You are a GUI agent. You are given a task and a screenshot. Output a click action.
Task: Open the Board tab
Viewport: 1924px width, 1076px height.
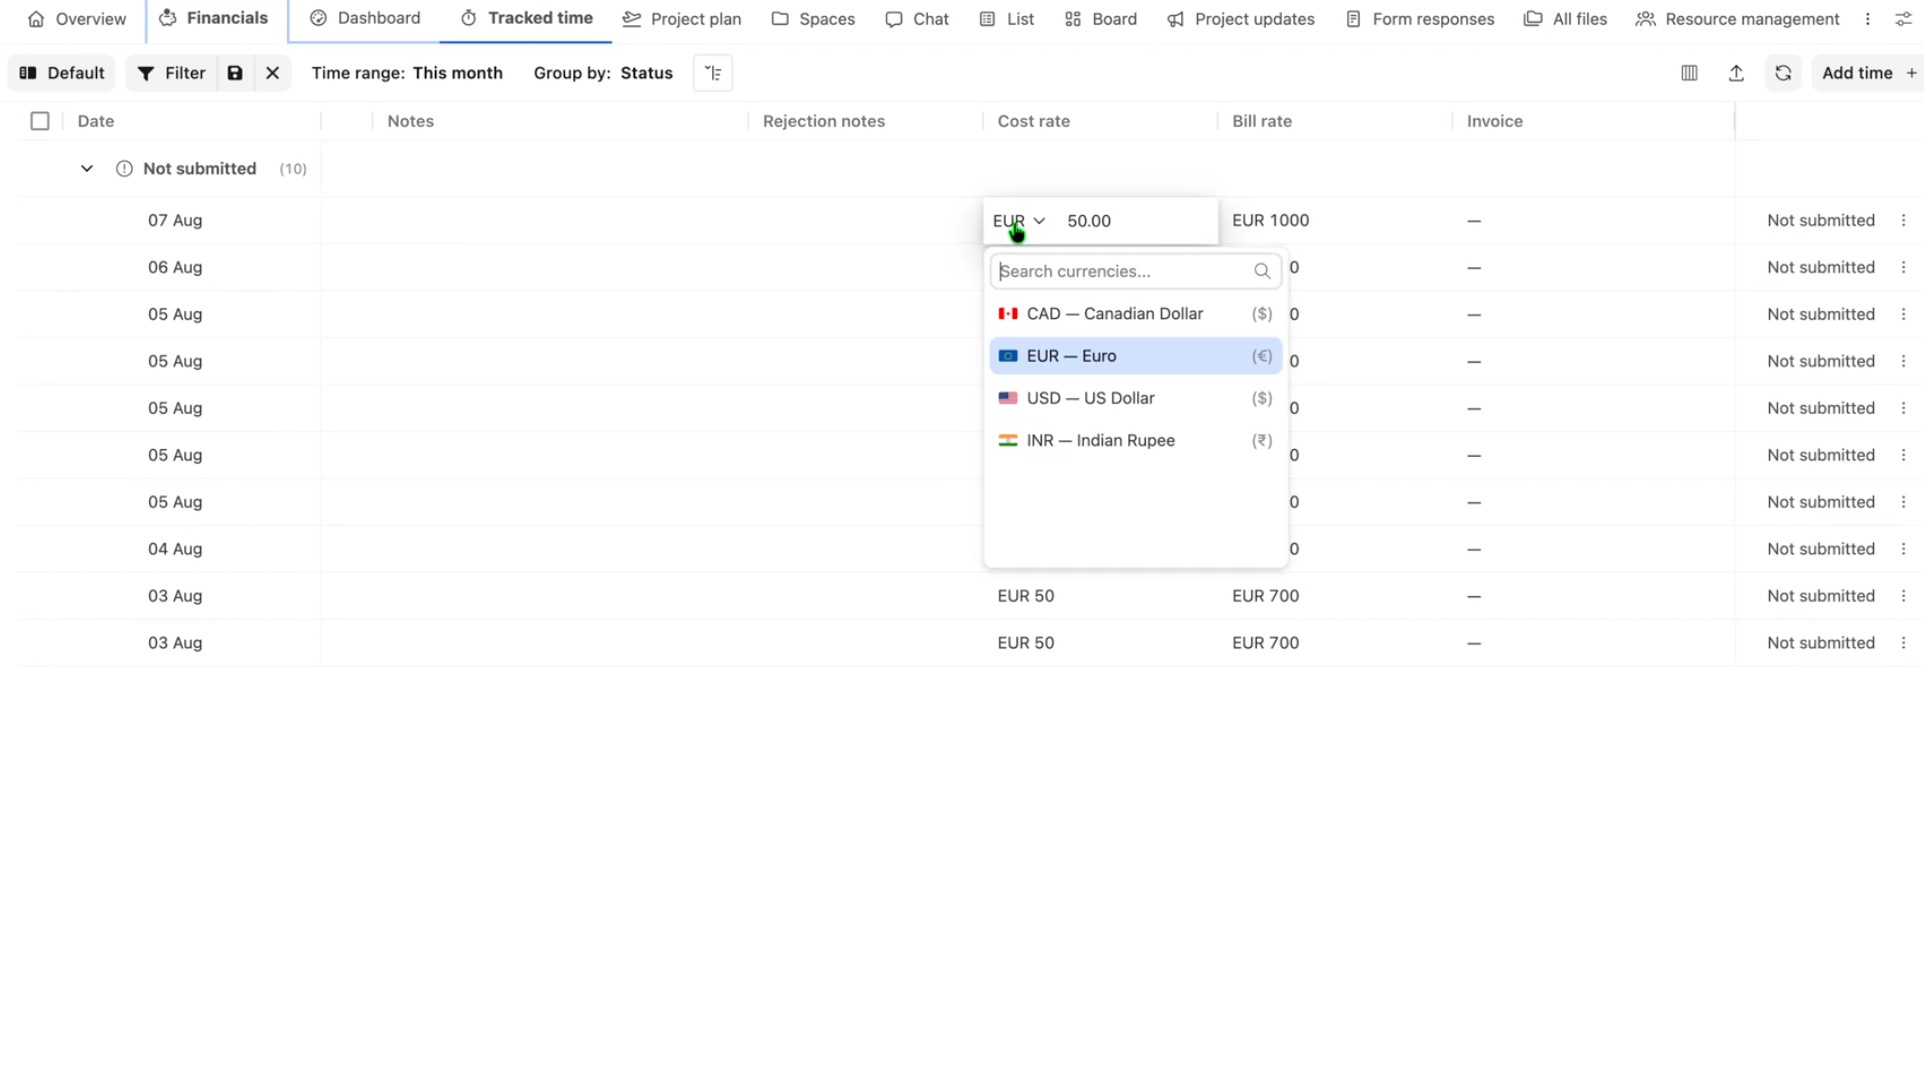[1100, 19]
